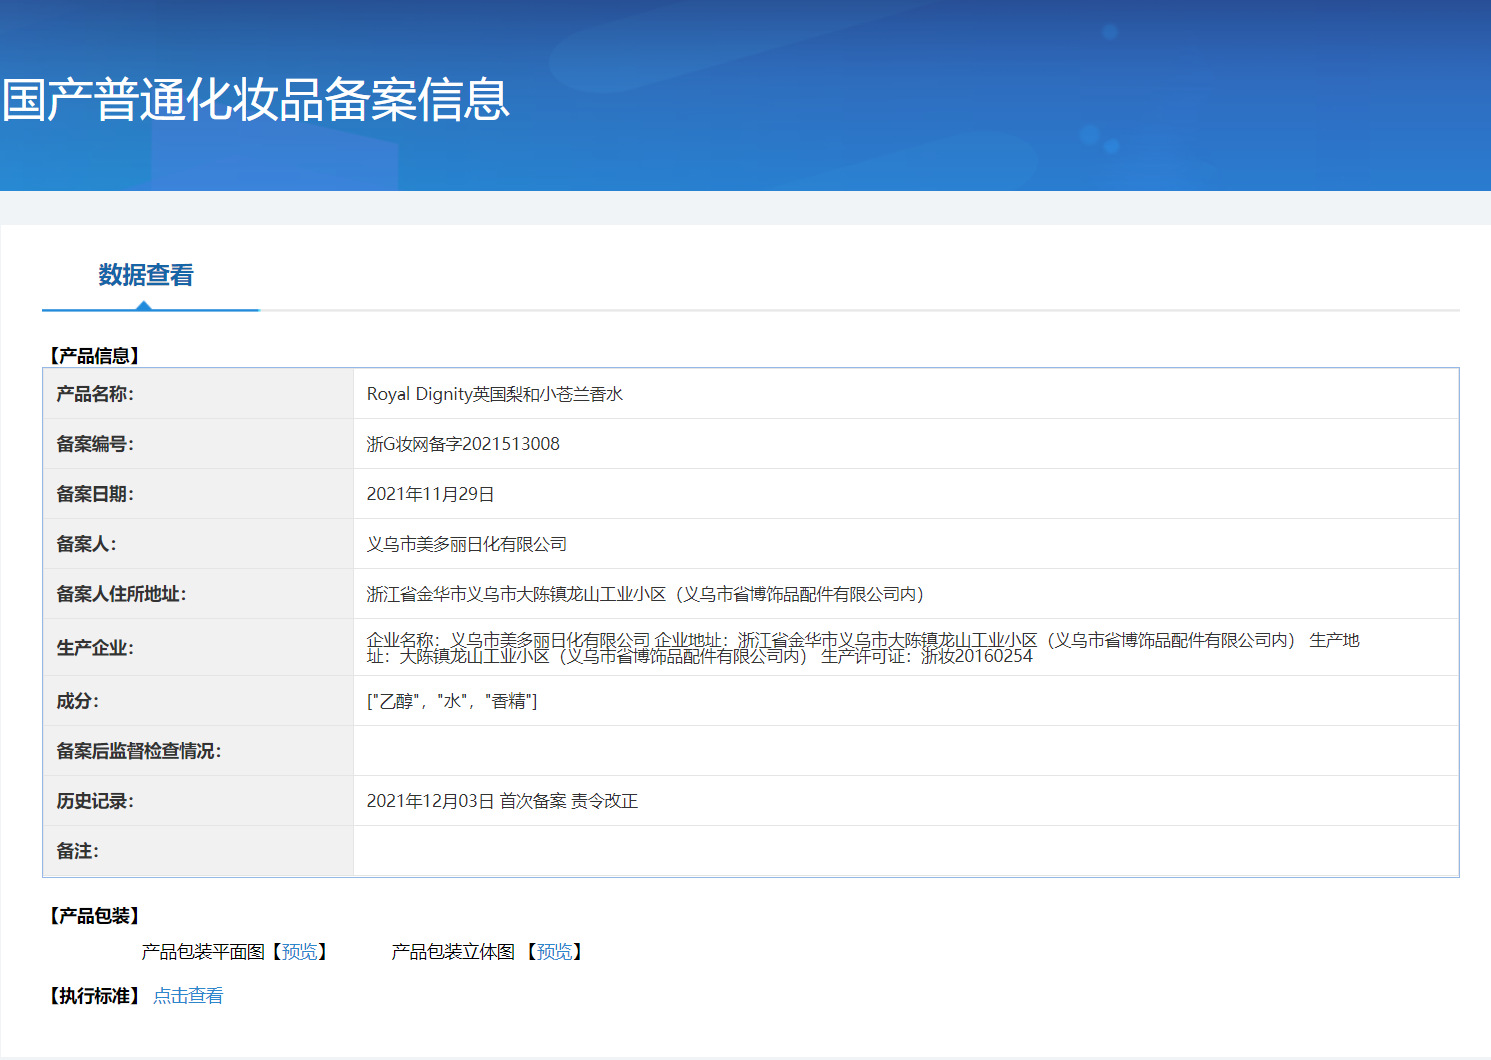Click the 备案人住所地址: row label
This screenshot has height=1060, width=1491.
pos(121,594)
